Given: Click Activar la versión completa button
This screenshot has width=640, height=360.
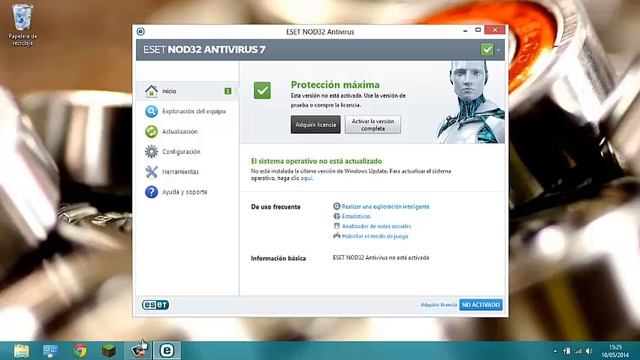Looking at the screenshot, I should (373, 124).
